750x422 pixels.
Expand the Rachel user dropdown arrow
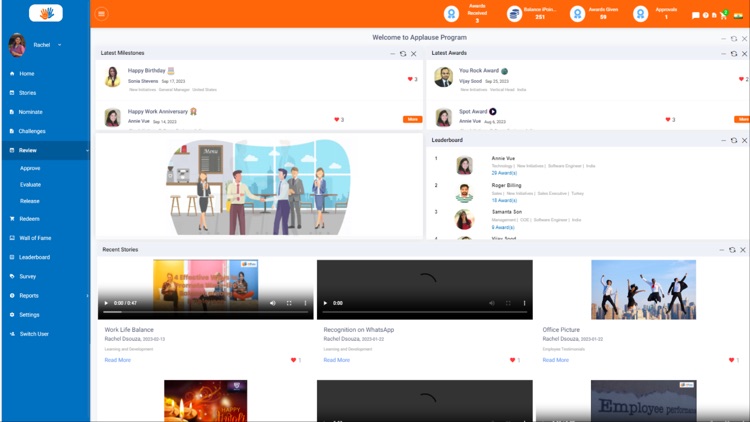[59, 45]
